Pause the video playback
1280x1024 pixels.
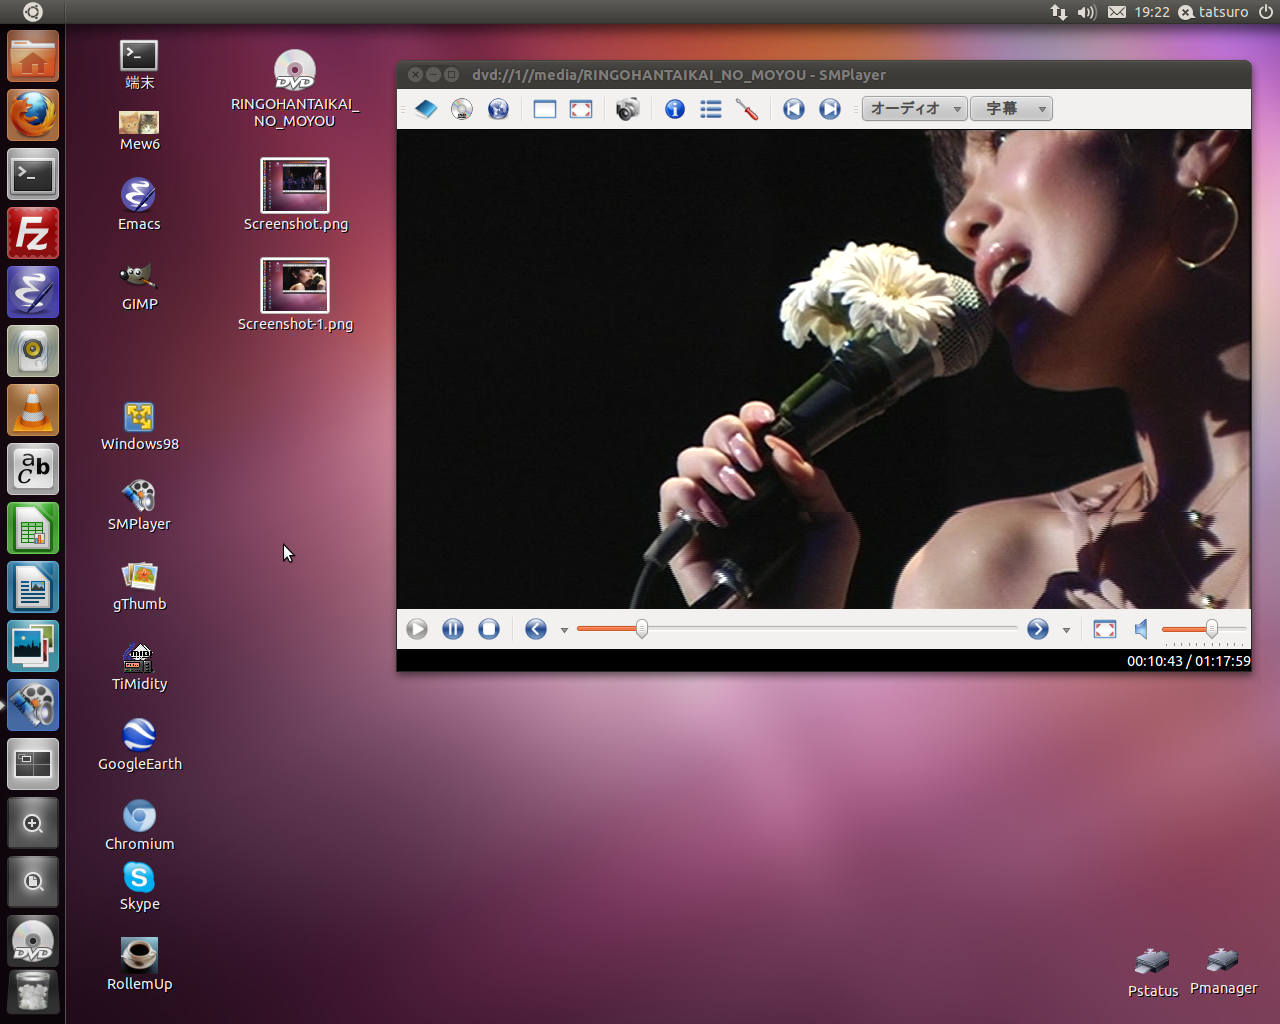point(453,629)
